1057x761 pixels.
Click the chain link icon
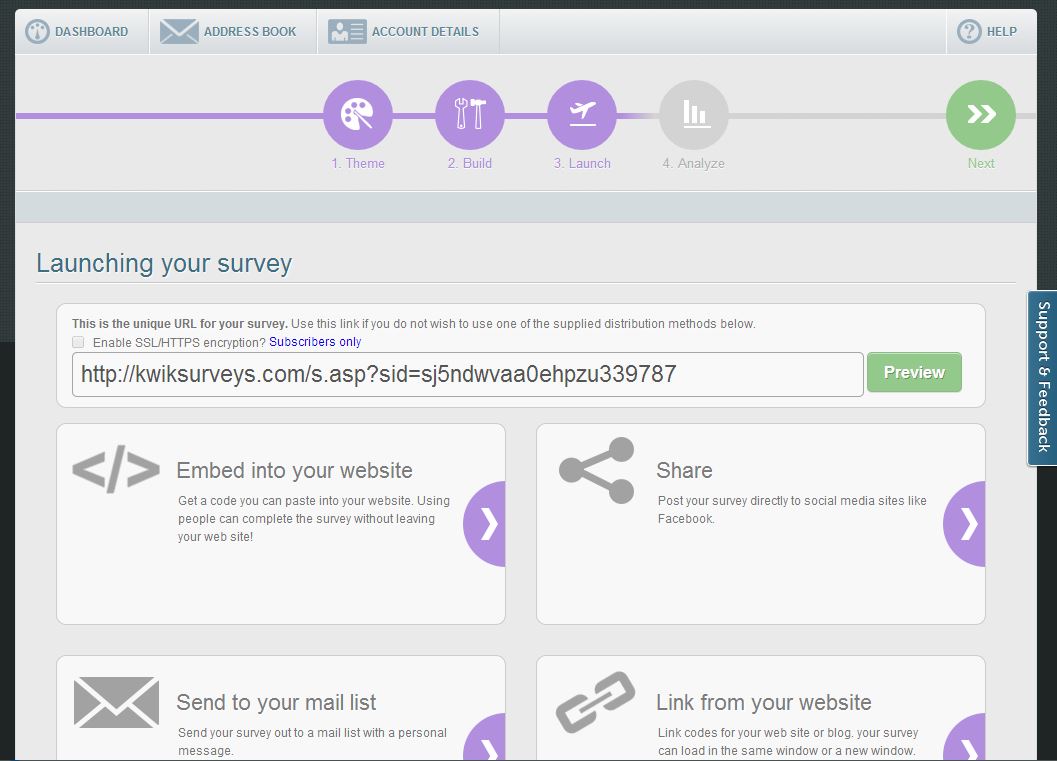(596, 702)
